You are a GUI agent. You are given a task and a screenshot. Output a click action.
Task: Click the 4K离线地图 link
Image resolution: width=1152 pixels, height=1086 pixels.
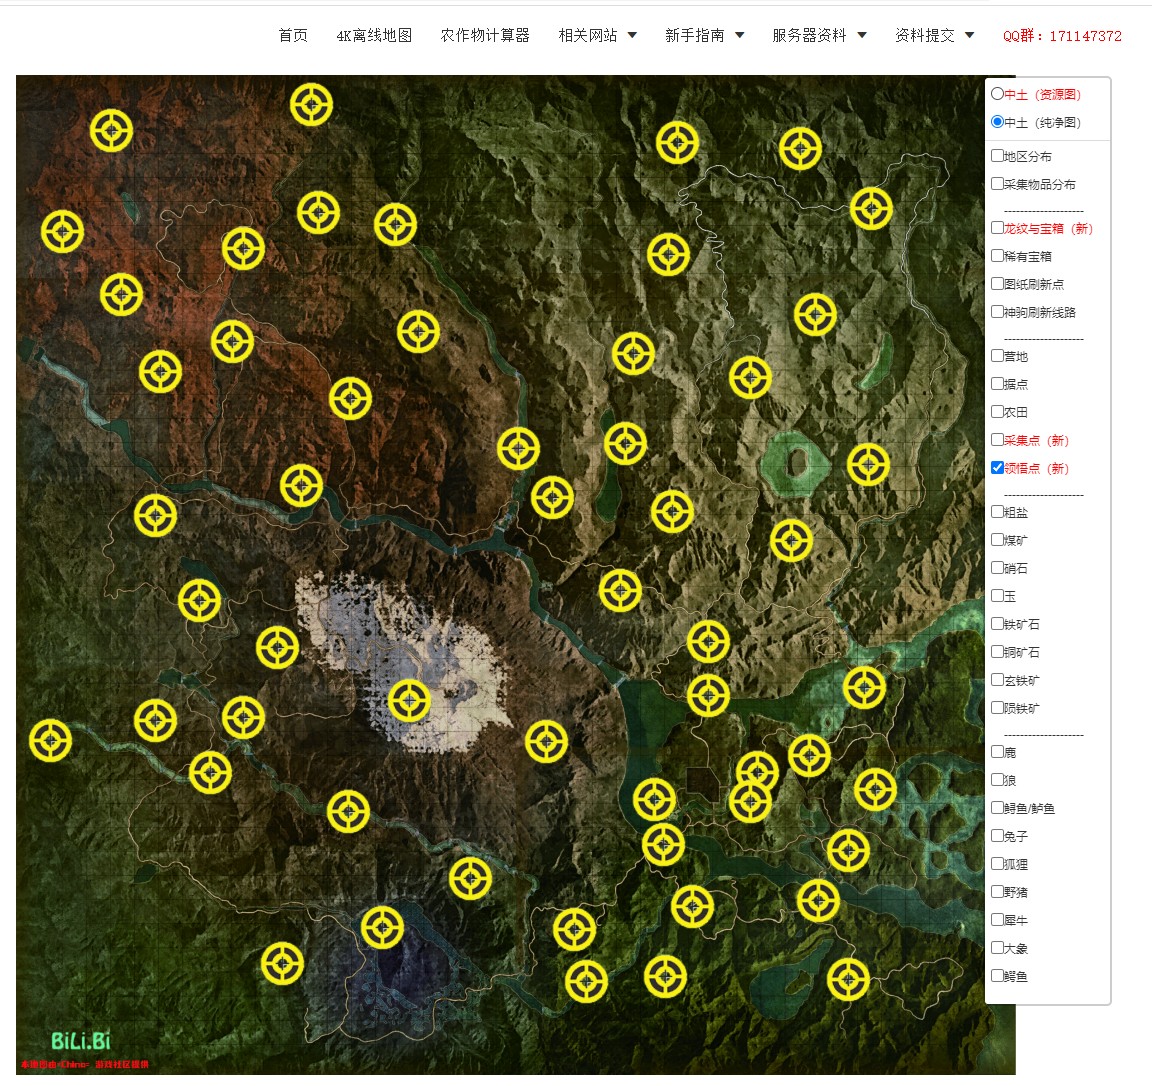[374, 35]
